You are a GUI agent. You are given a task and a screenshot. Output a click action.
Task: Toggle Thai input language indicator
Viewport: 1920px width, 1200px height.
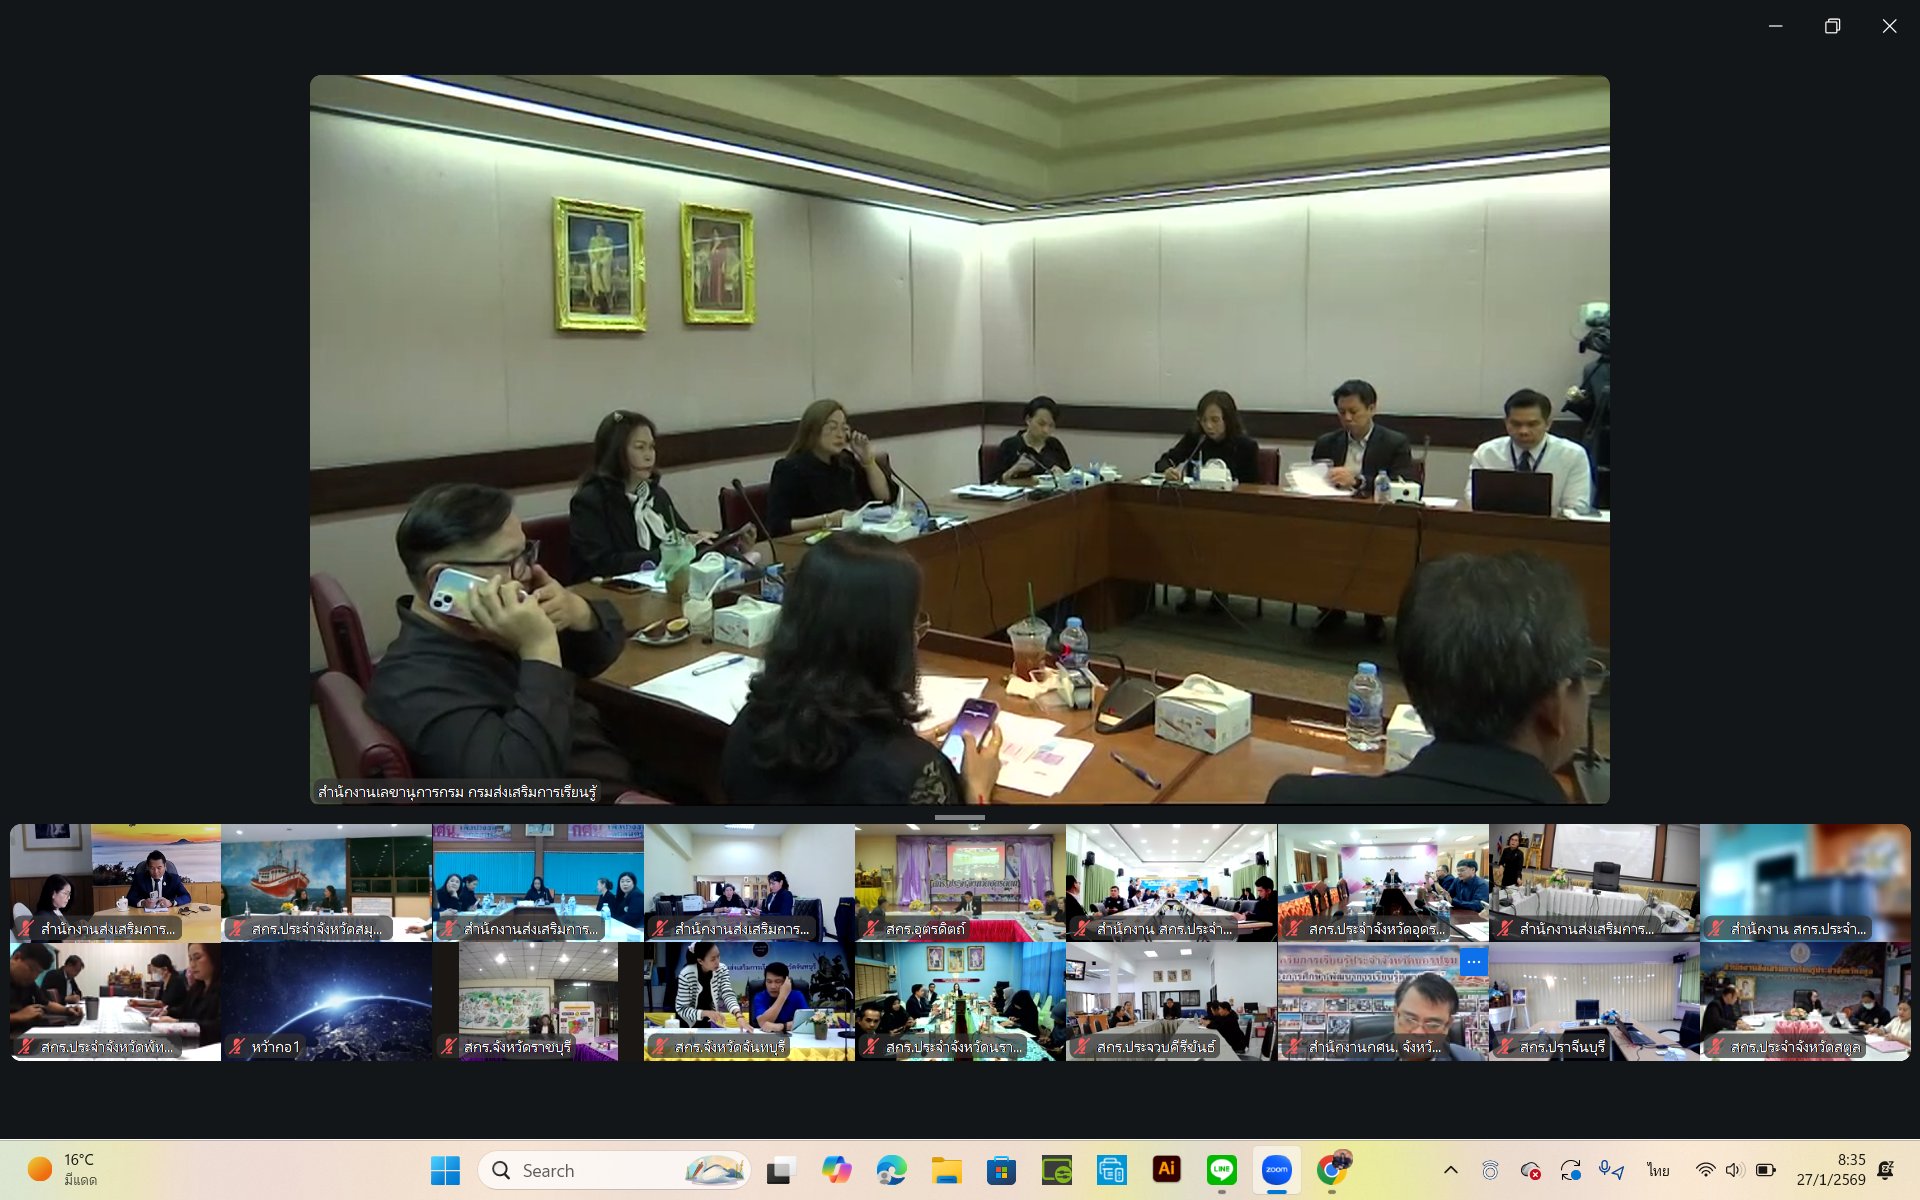click(1658, 1170)
